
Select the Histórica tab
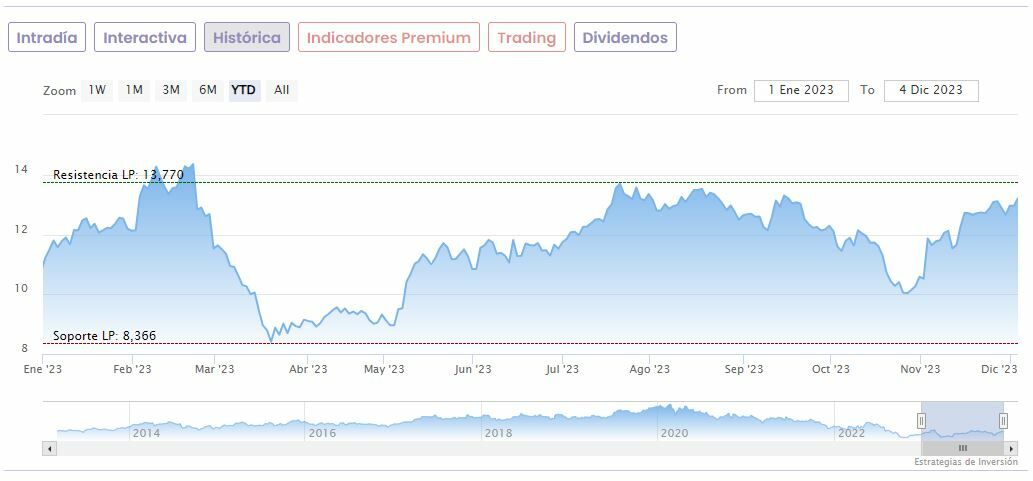(x=247, y=38)
